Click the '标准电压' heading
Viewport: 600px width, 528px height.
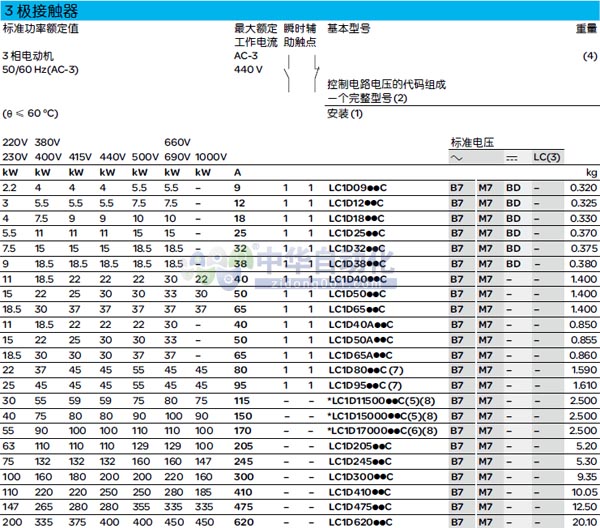[473, 142]
